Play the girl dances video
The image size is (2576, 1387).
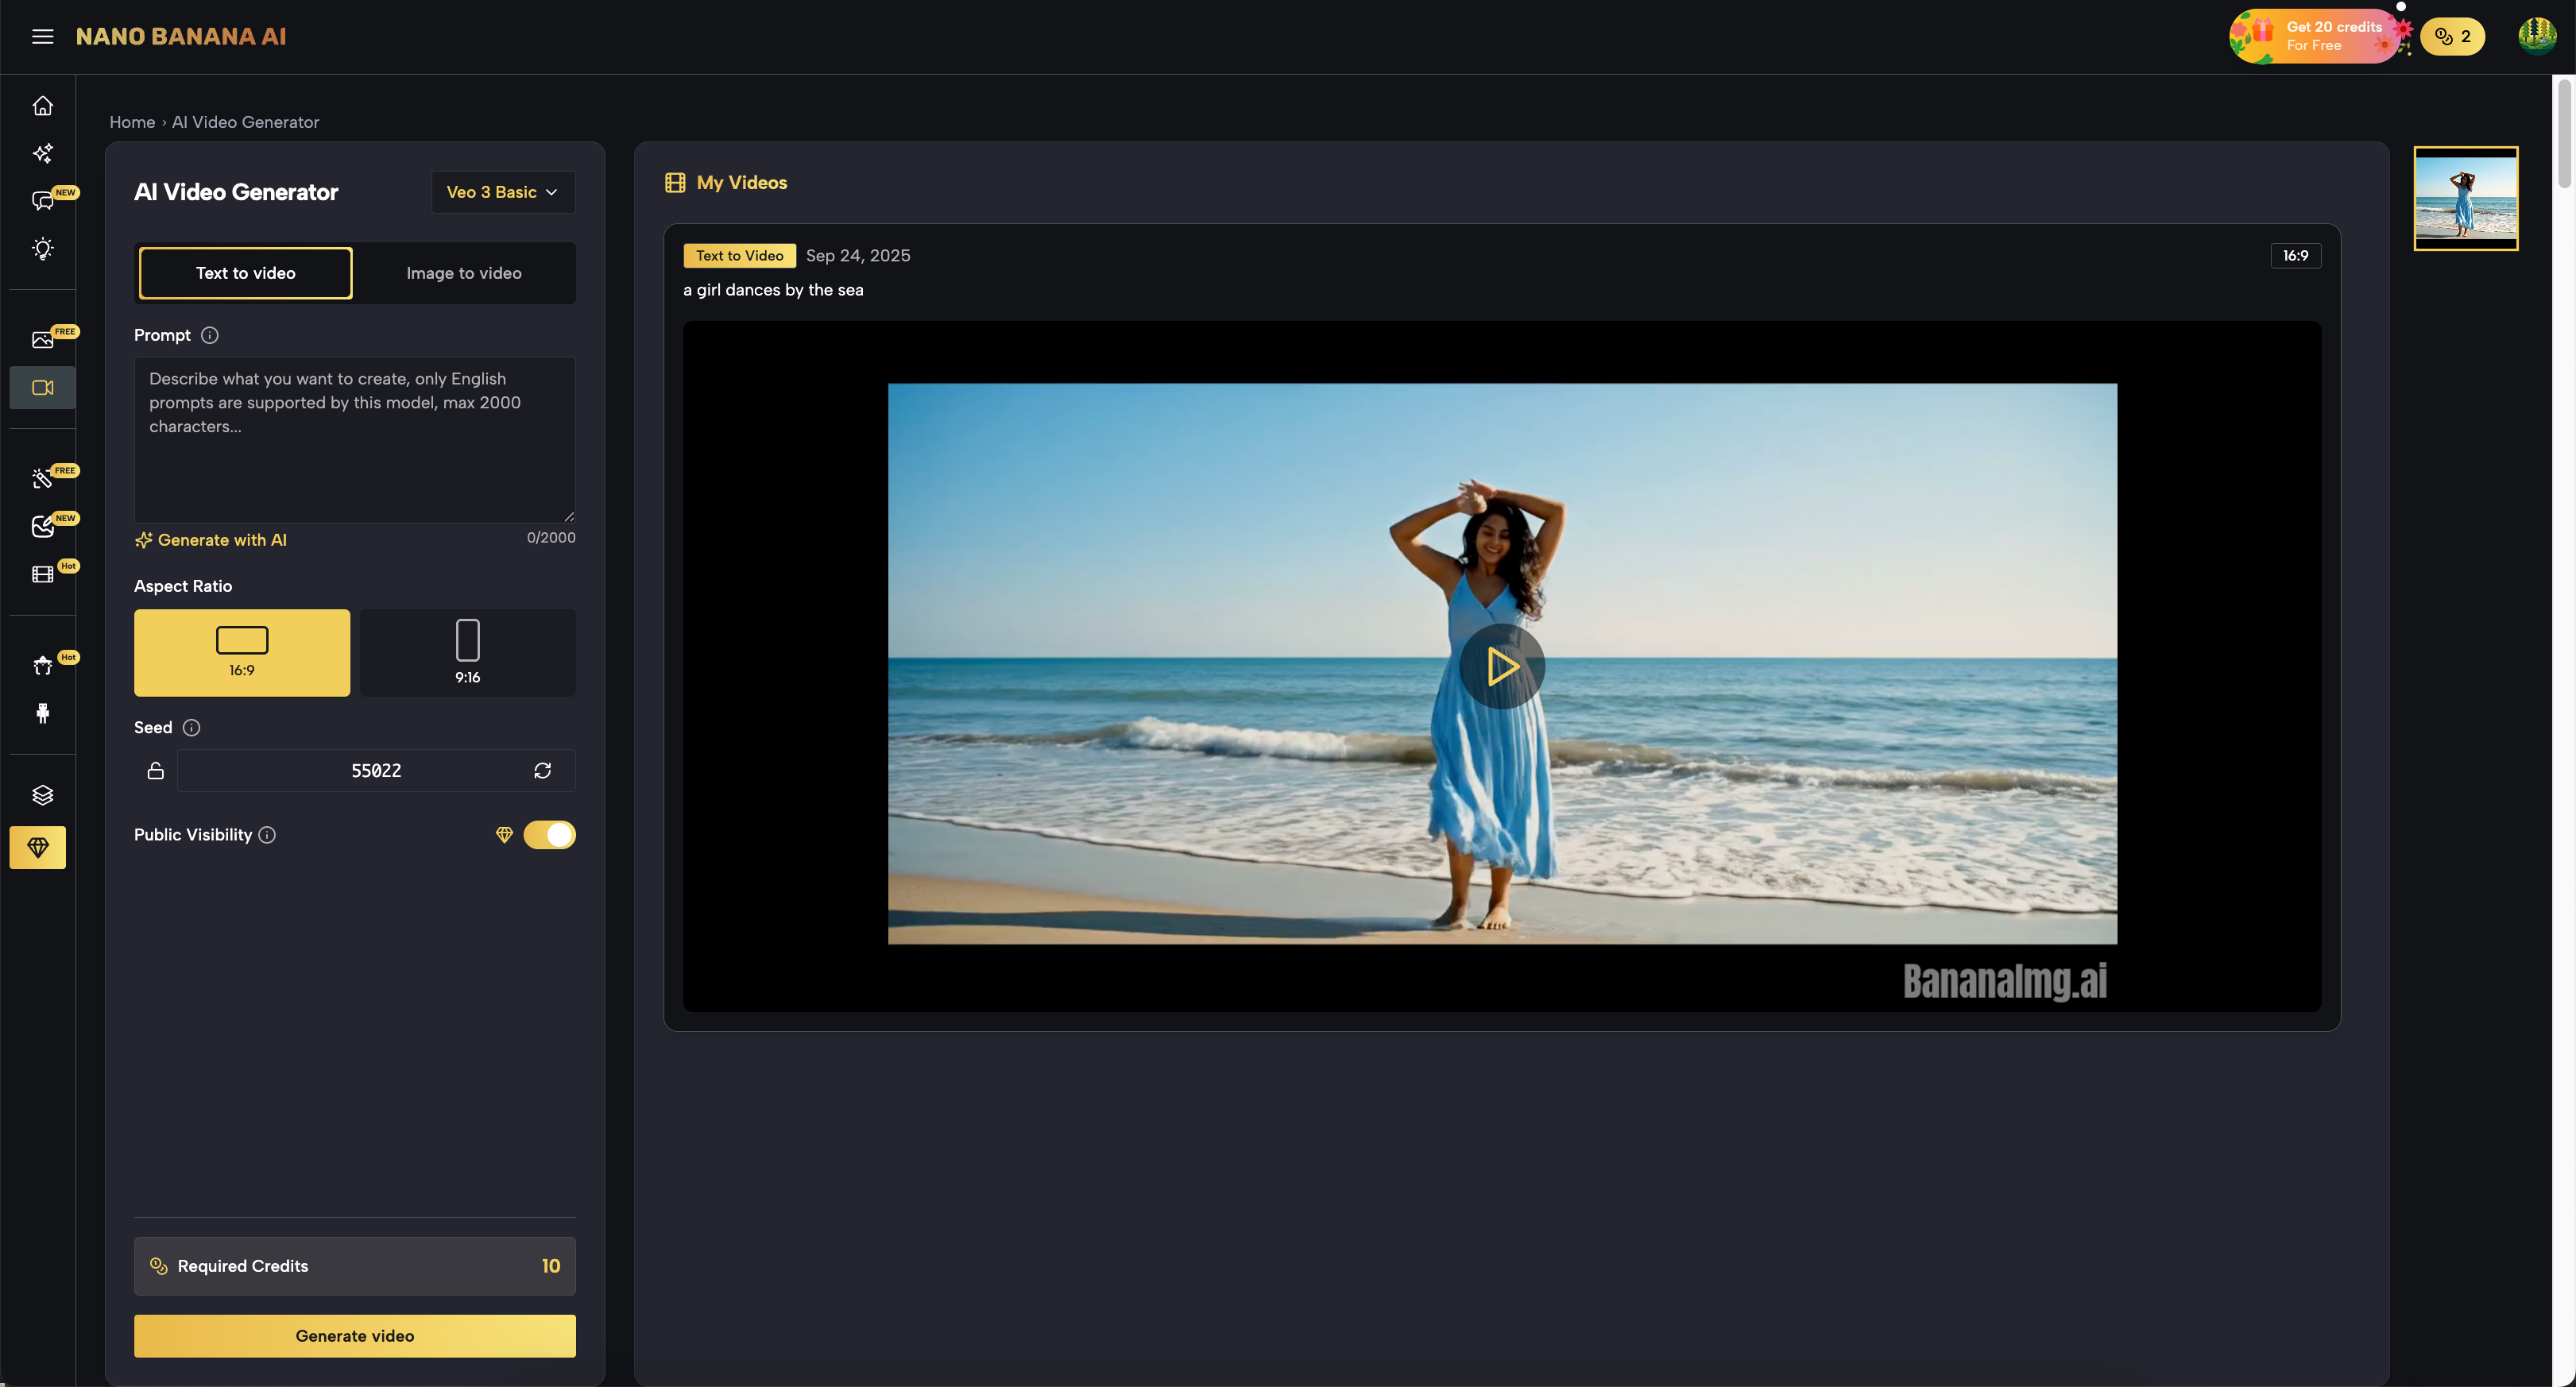coord(1501,667)
